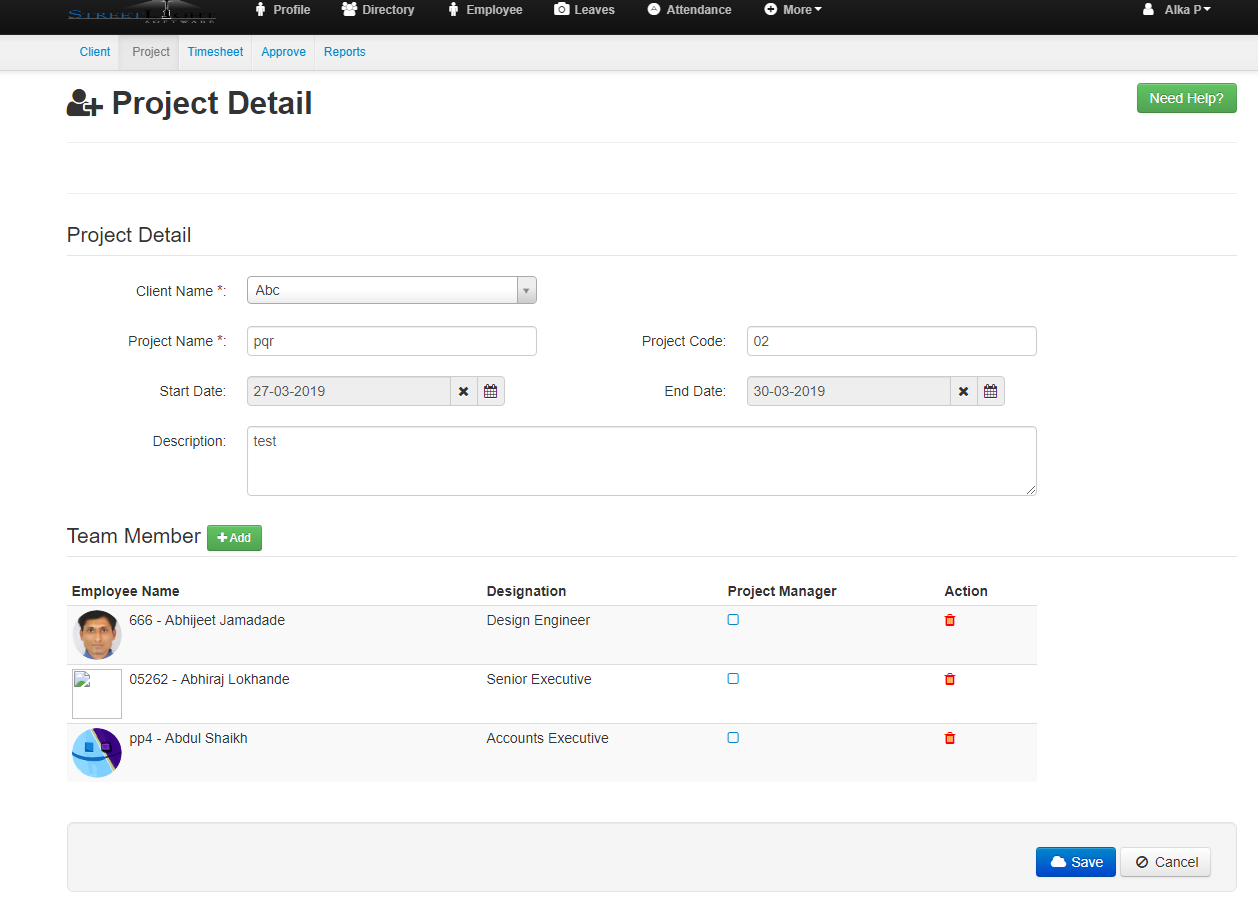Click the Need Help? button

pos(1186,98)
